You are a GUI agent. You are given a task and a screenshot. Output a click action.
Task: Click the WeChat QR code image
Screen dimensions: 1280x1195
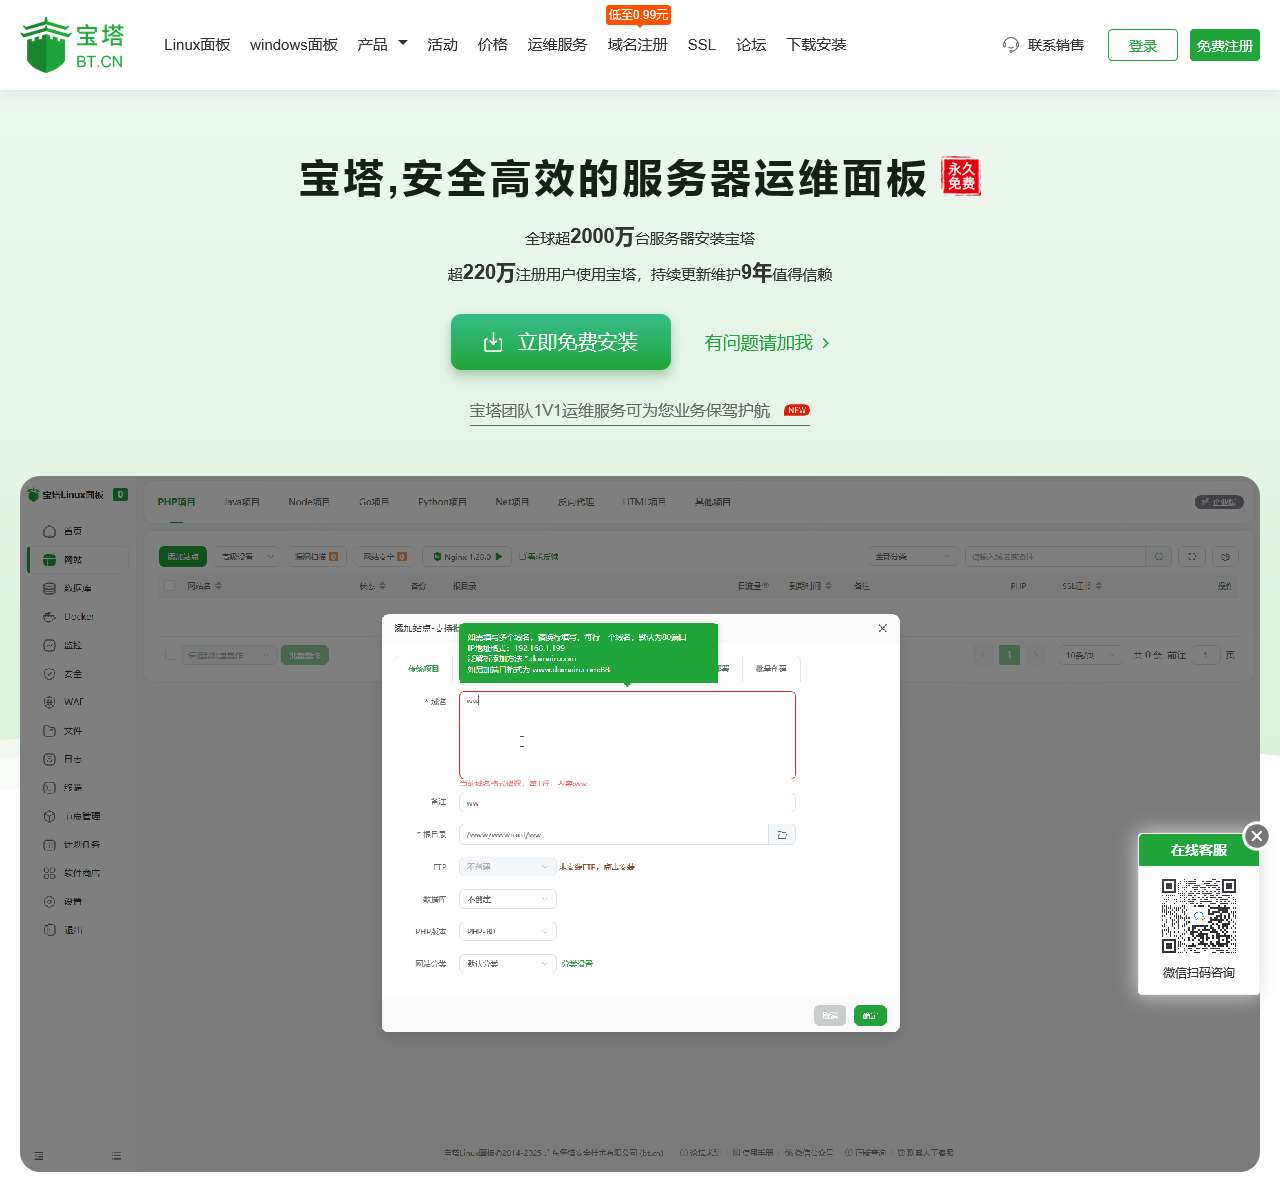click(x=1199, y=916)
